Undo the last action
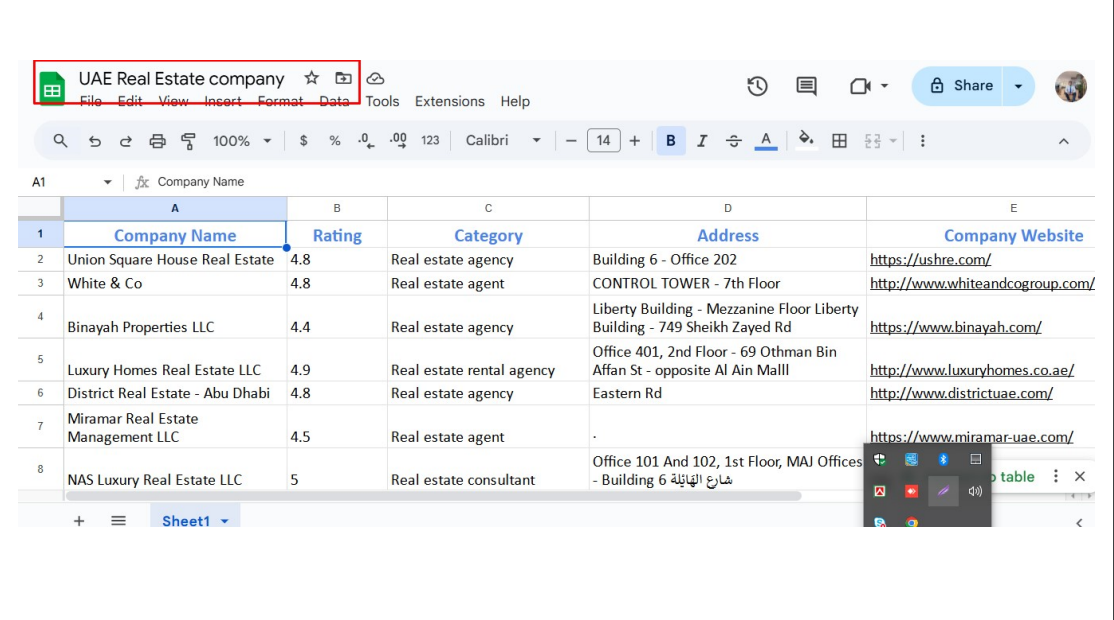Viewport: 1114px width, 620px height. (x=94, y=141)
